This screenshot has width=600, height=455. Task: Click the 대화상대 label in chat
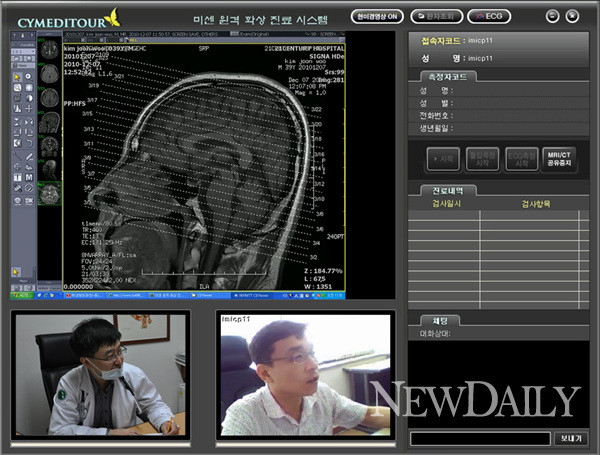point(435,334)
